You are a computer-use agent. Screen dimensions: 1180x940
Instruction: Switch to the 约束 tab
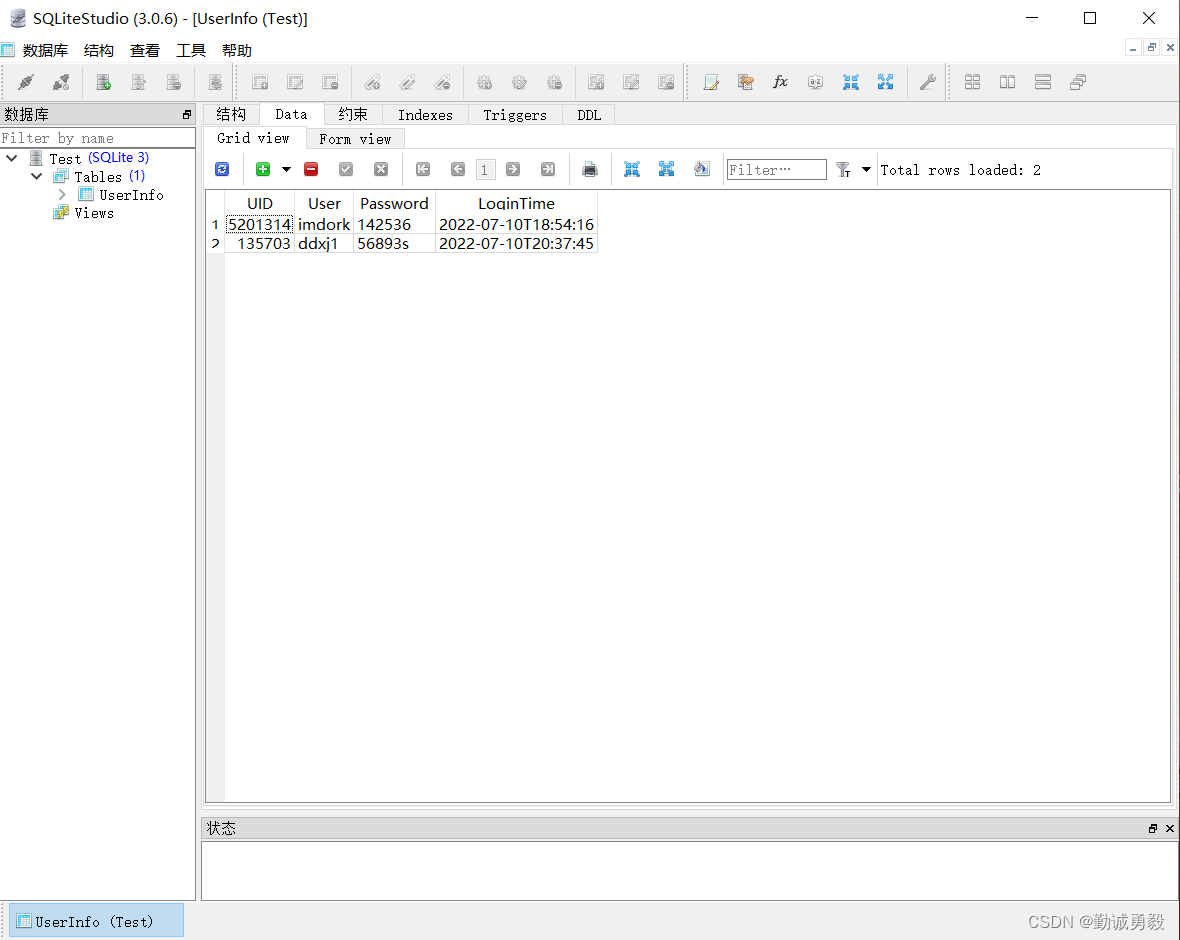click(353, 114)
